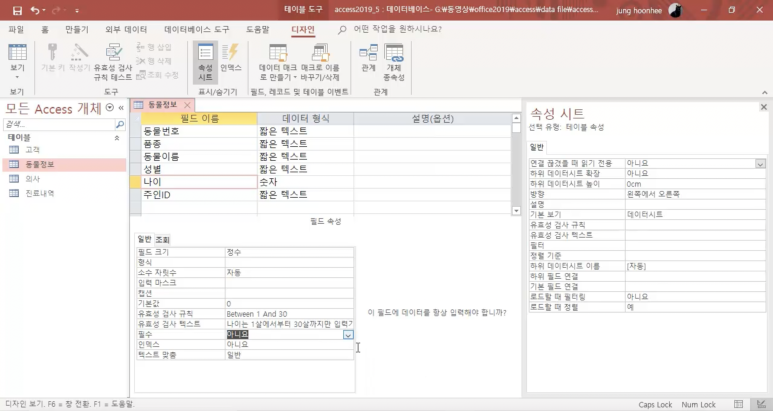Click the 어떤 작업을 원하시나요 search box
Screen dimensions: 773x411
(x=397, y=30)
